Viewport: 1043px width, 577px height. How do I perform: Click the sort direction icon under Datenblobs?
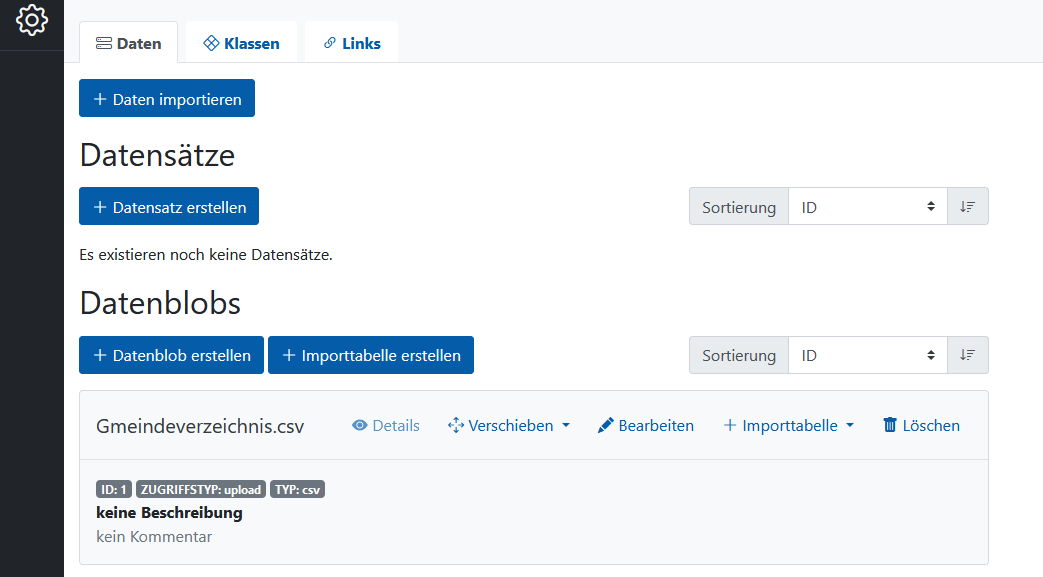click(x=968, y=355)
